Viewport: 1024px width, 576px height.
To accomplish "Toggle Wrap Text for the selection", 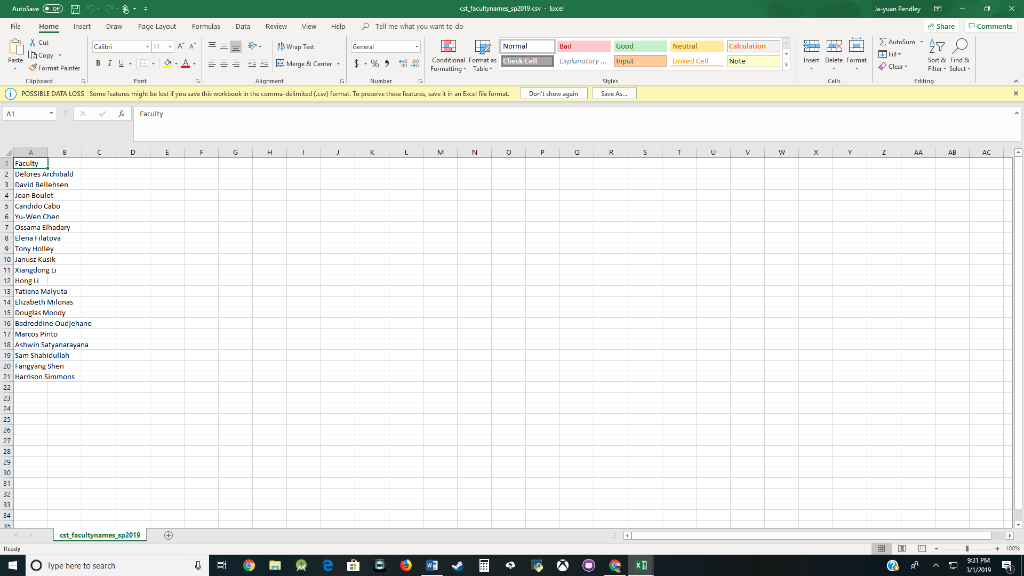I will coord(295,46).
